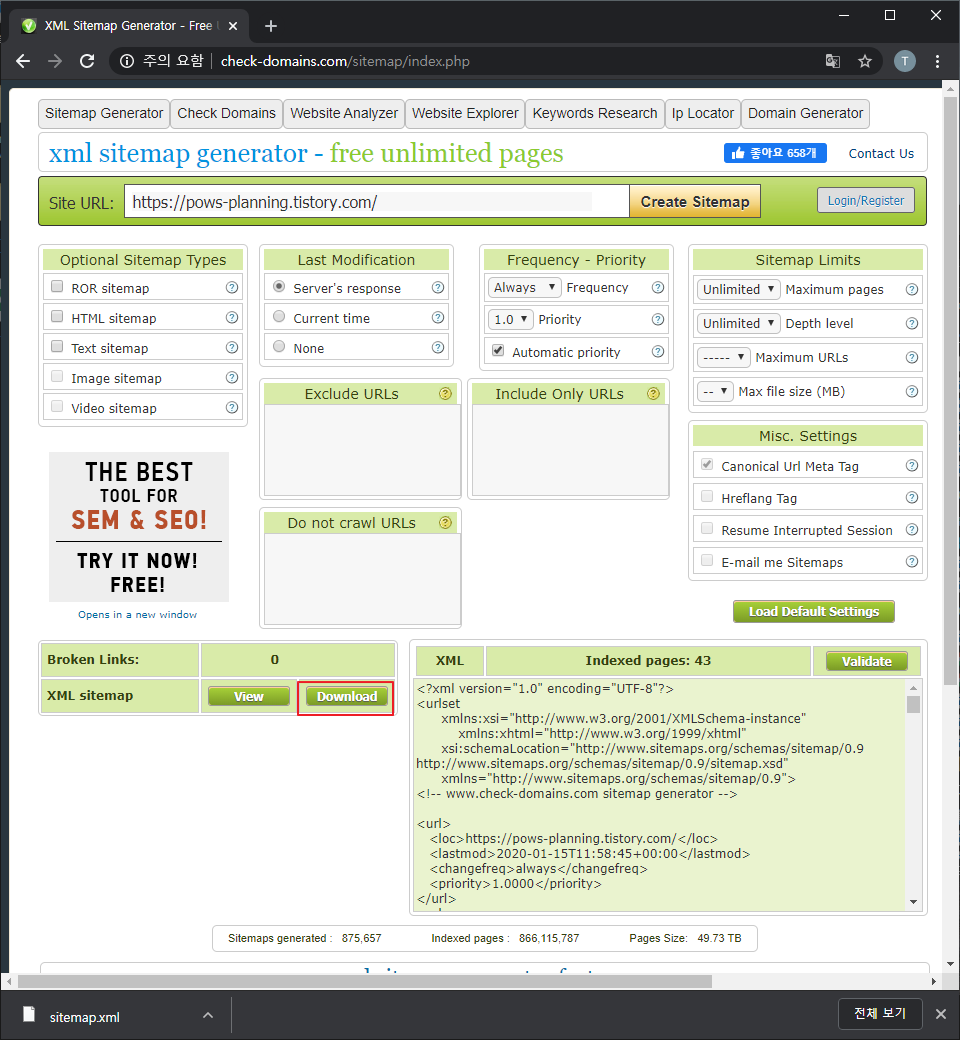Click the browser forward arrow

(x=55, y=61)
